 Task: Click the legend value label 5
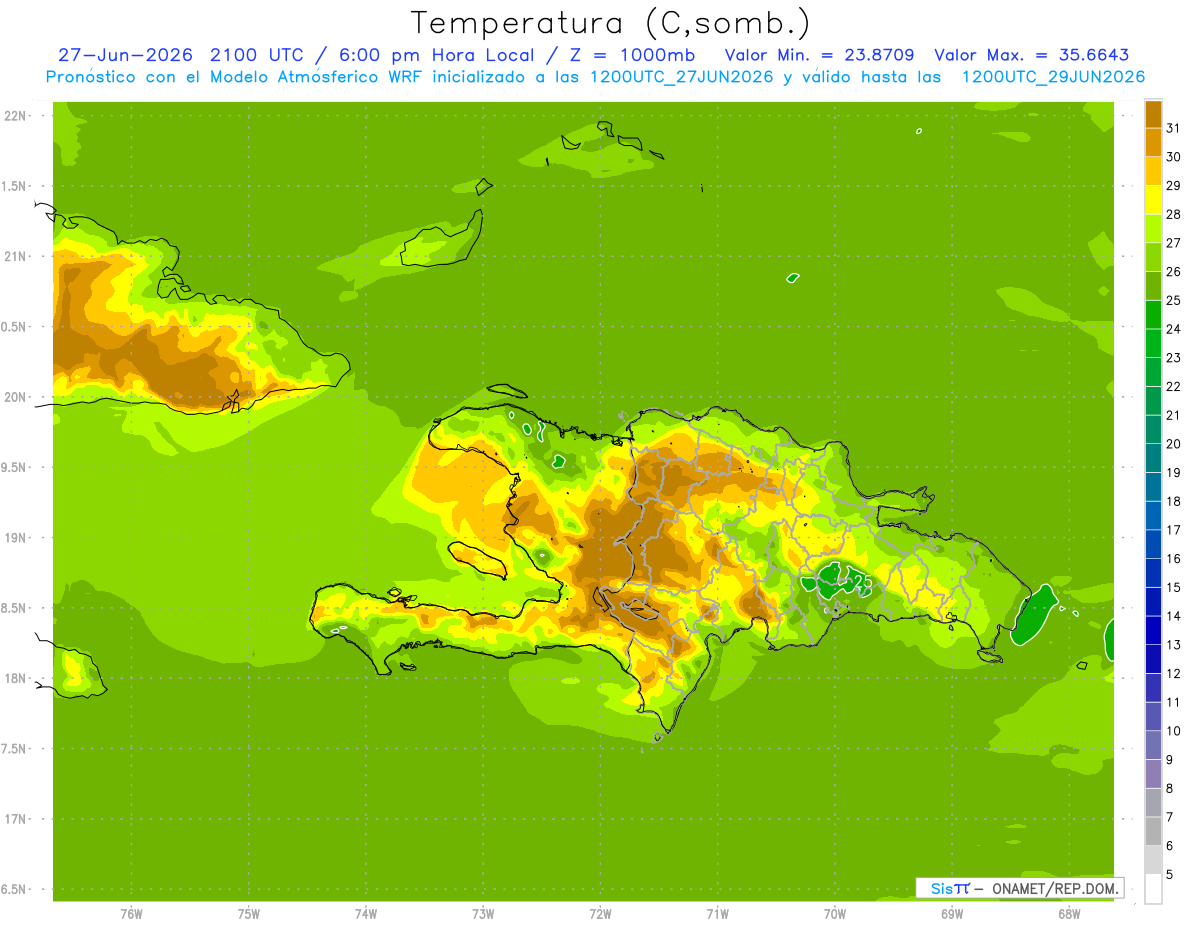point(1170,874)
